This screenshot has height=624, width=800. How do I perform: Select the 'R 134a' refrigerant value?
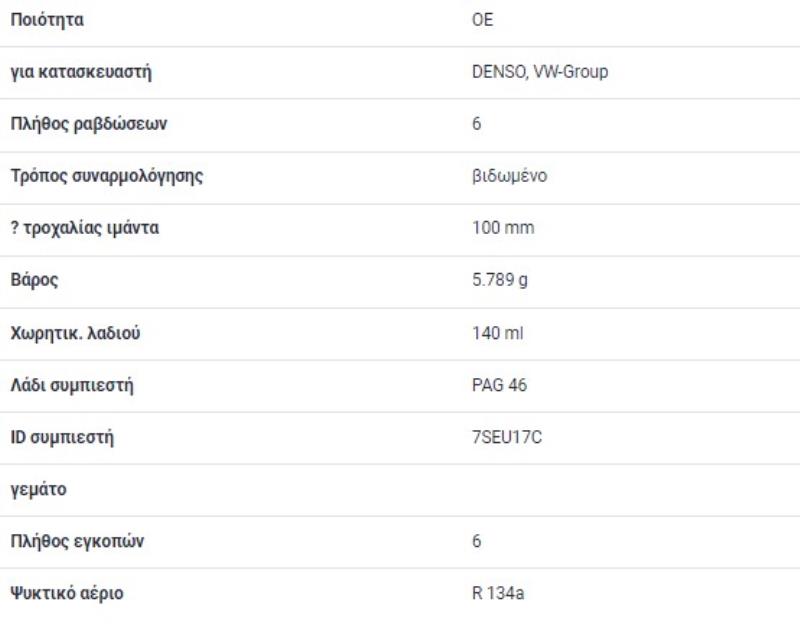tap(498, 594)
